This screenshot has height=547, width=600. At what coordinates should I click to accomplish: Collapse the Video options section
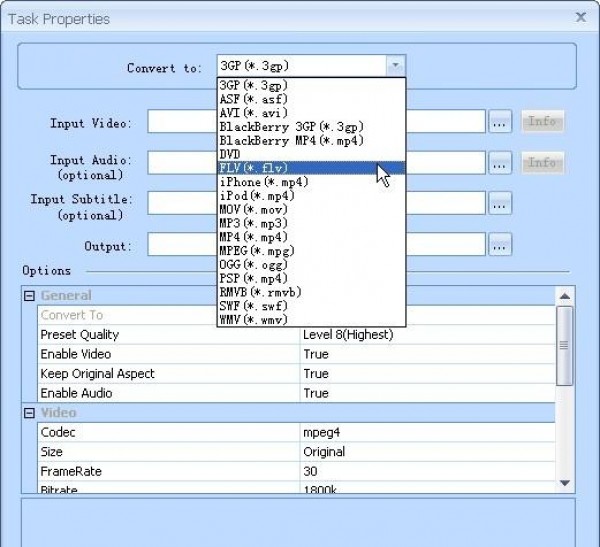click(x=30, y=413)
